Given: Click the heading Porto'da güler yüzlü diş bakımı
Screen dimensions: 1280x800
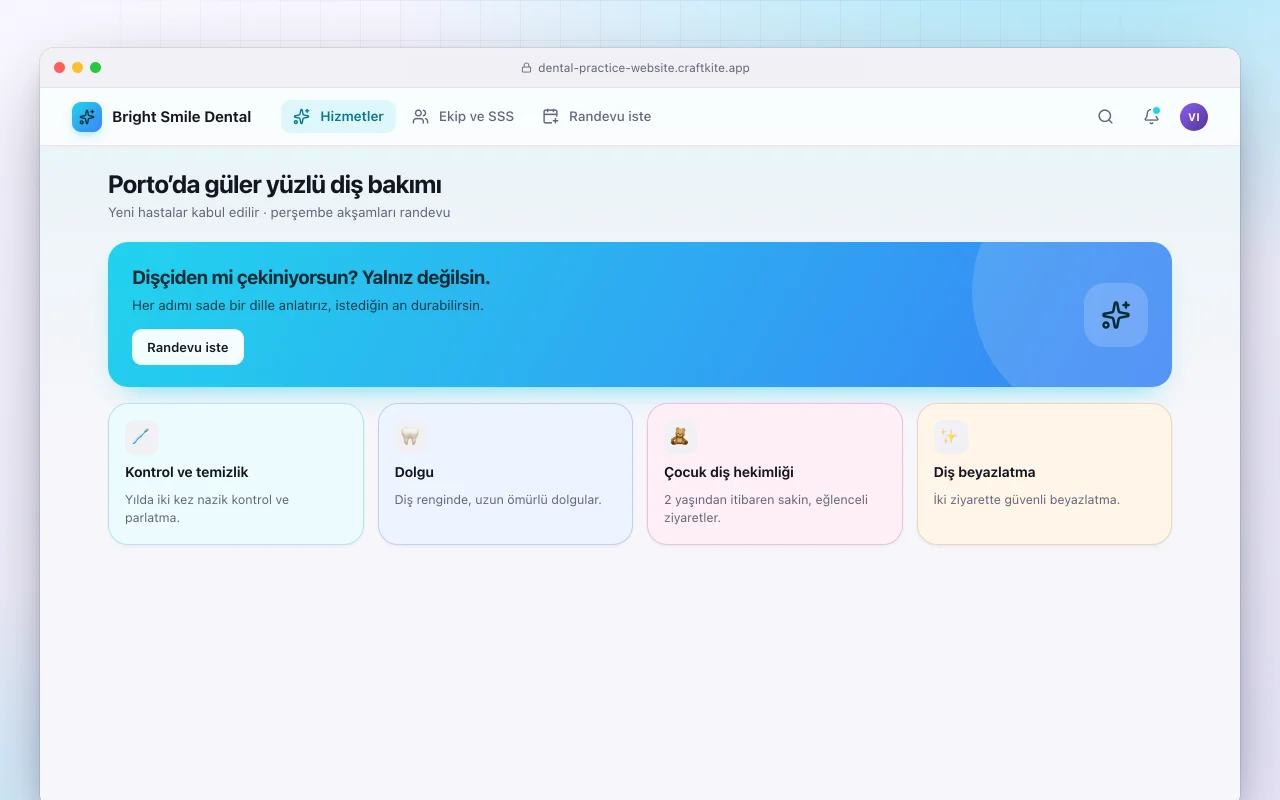Looking at the screenshot, I should pos(275,185).
